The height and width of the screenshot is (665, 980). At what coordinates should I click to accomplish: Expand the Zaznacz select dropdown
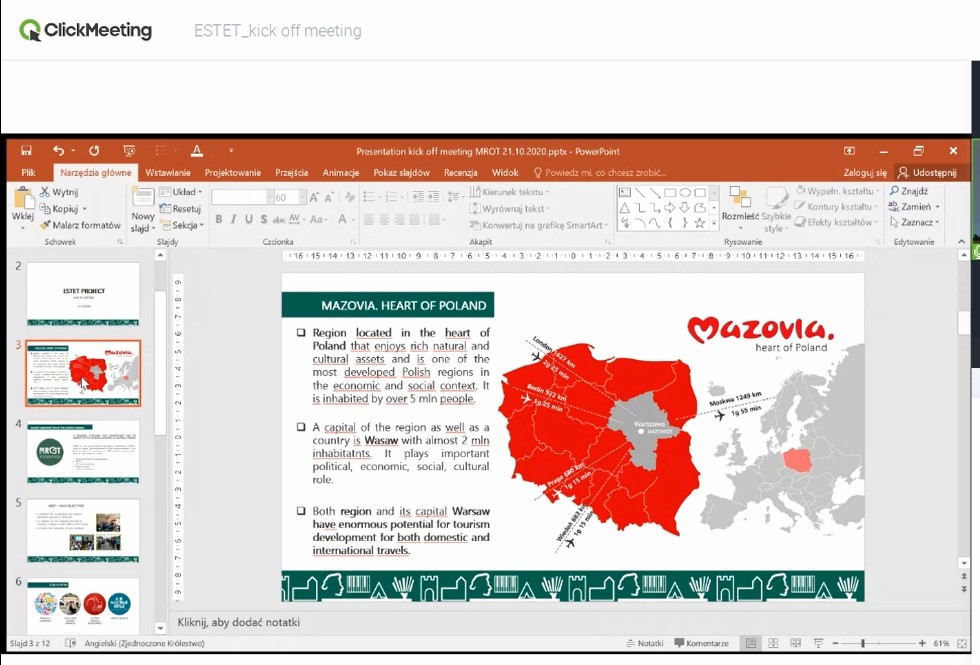tap(914, 222)
